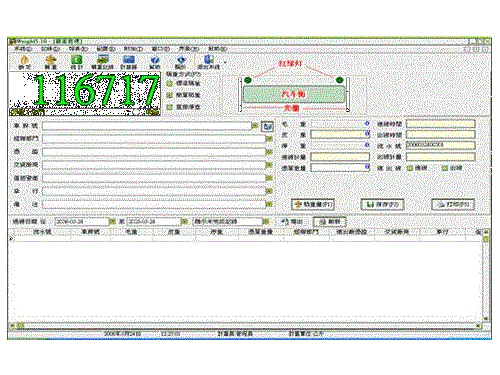Click the camera icon beside license plate field
The image size is (500, 375).
point(267,126)
